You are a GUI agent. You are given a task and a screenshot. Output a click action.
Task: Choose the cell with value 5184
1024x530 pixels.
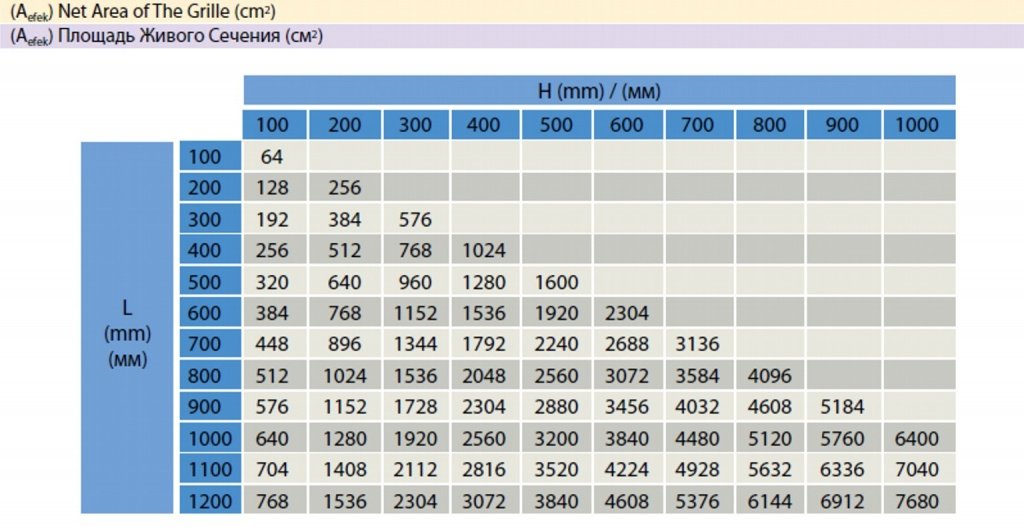click(843, 407)
